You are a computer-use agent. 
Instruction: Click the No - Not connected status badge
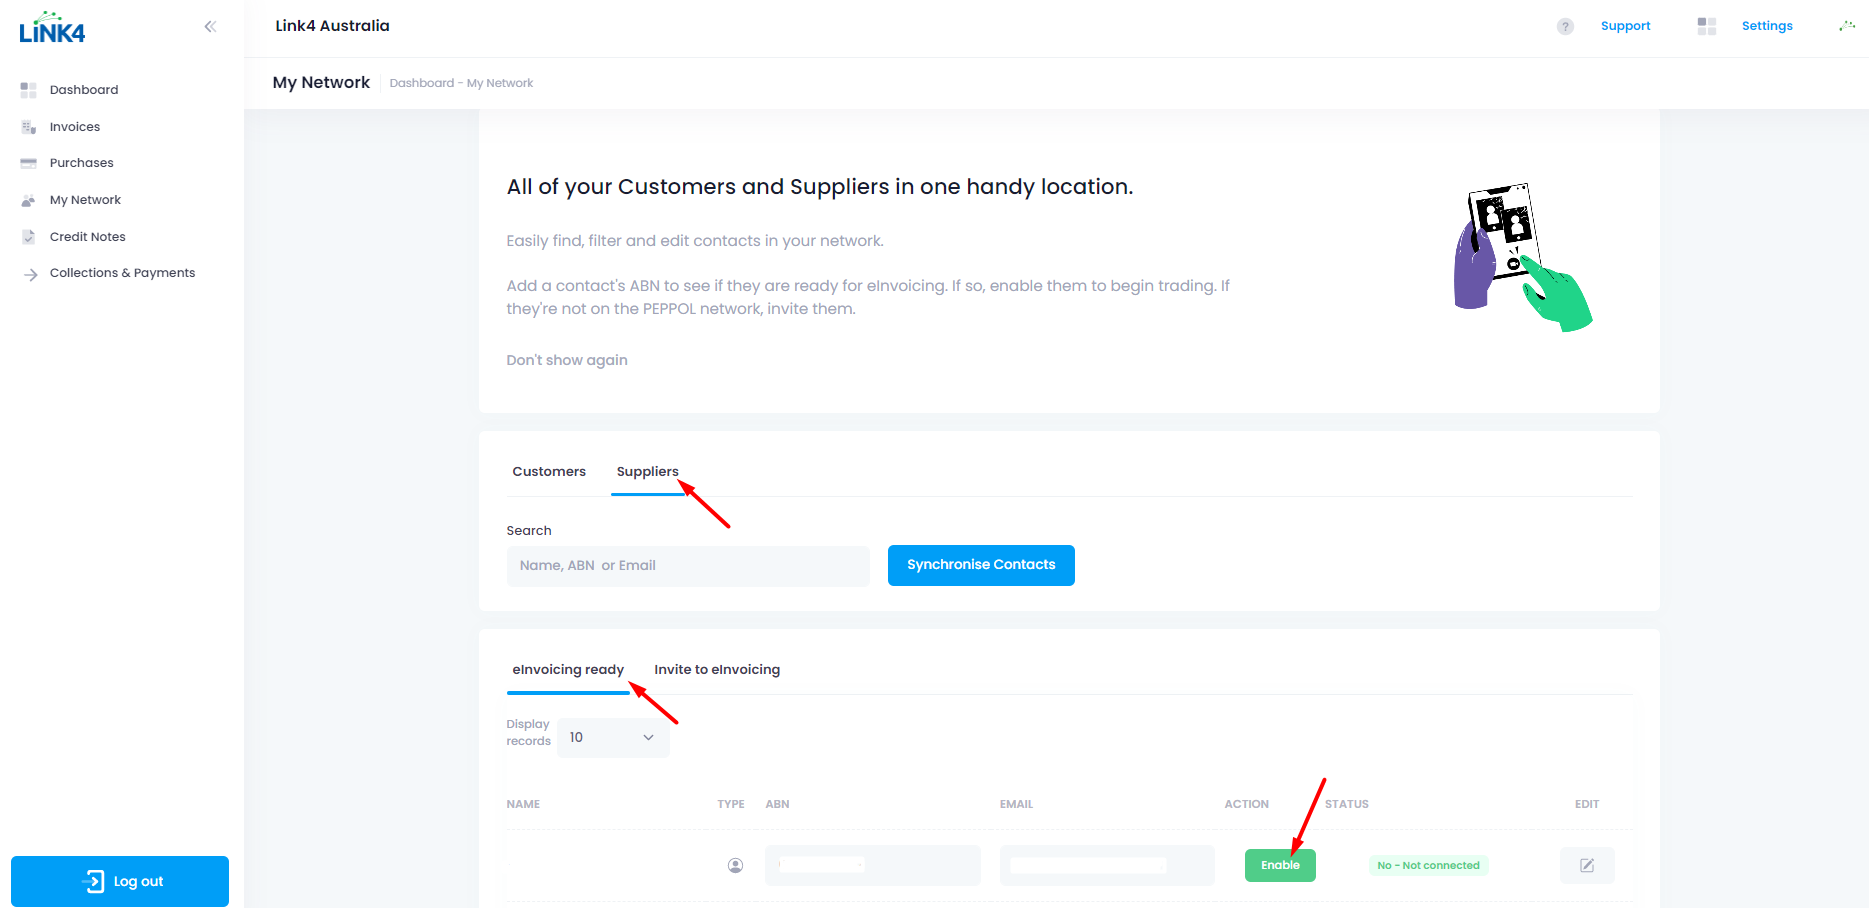(1428, 866)
